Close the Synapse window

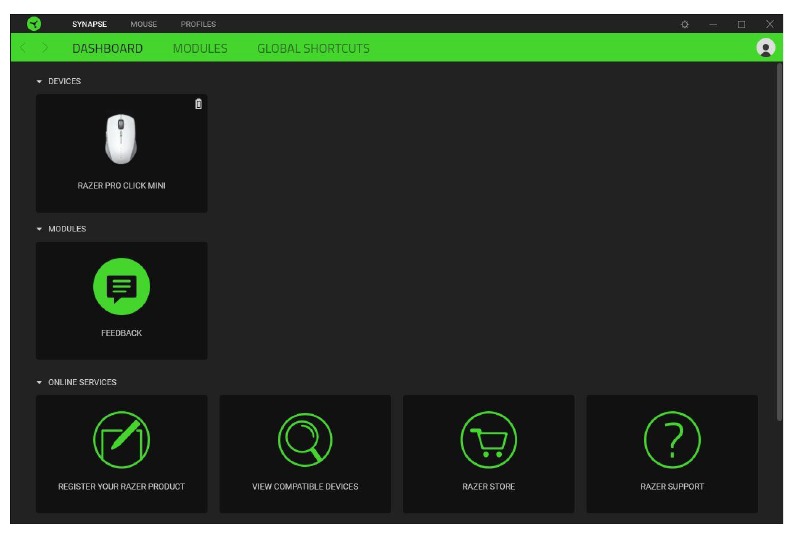769,24
